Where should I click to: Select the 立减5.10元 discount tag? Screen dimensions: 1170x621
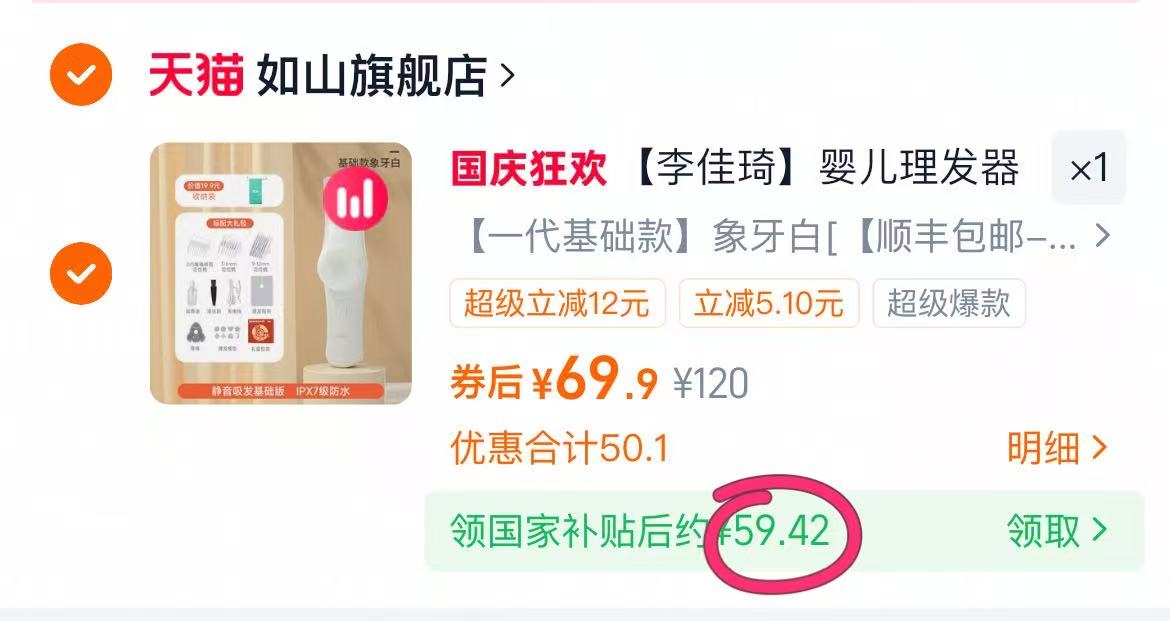point(769,304)
